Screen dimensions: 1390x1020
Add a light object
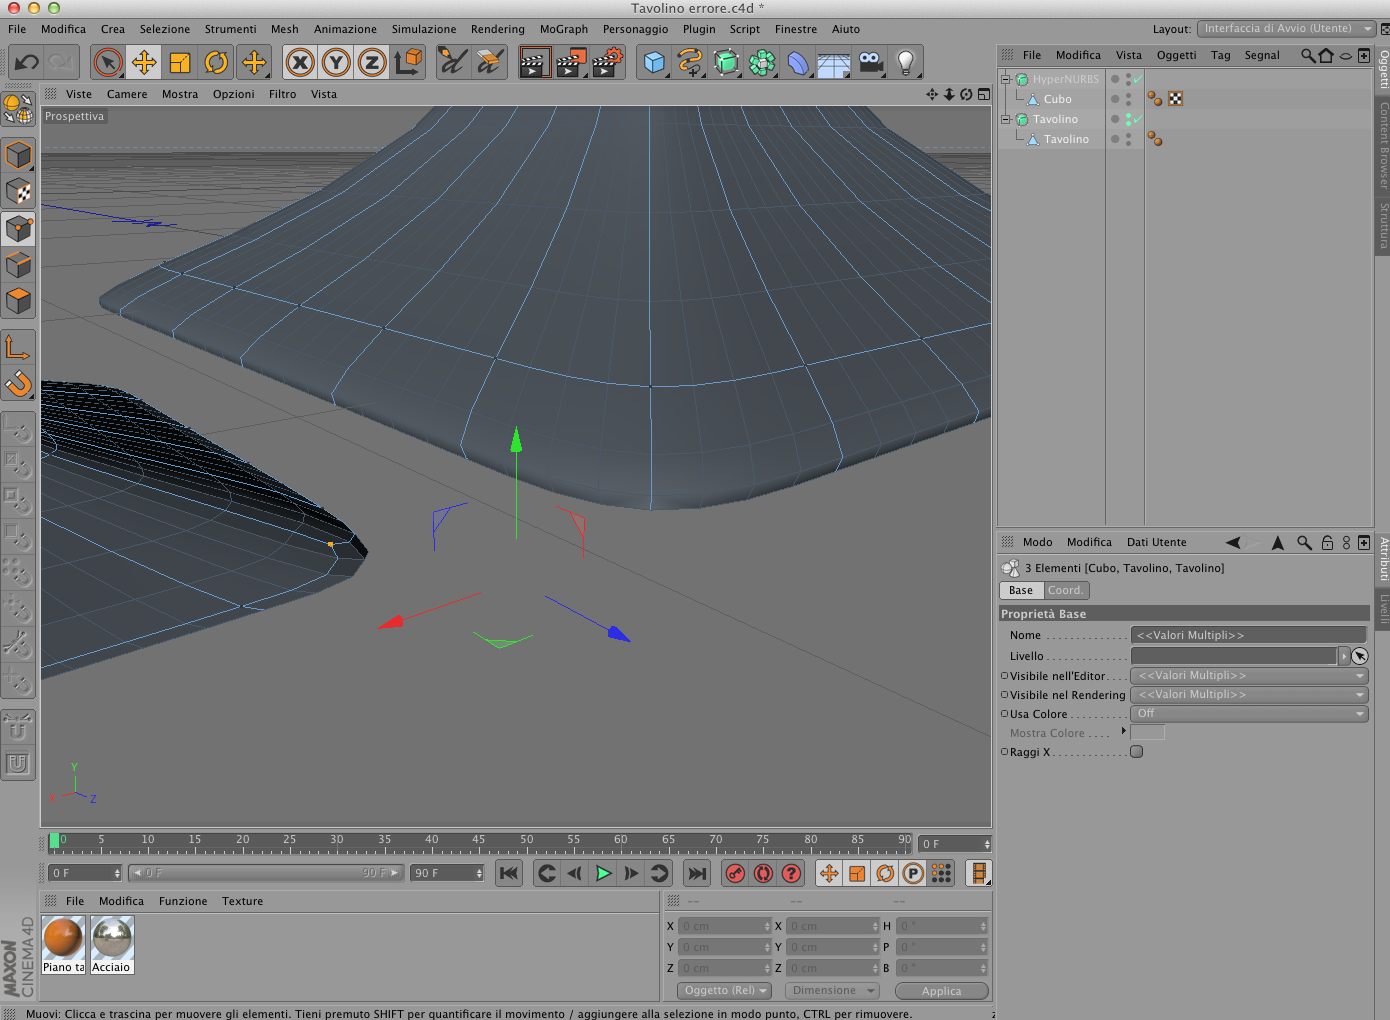click(905, 62)
